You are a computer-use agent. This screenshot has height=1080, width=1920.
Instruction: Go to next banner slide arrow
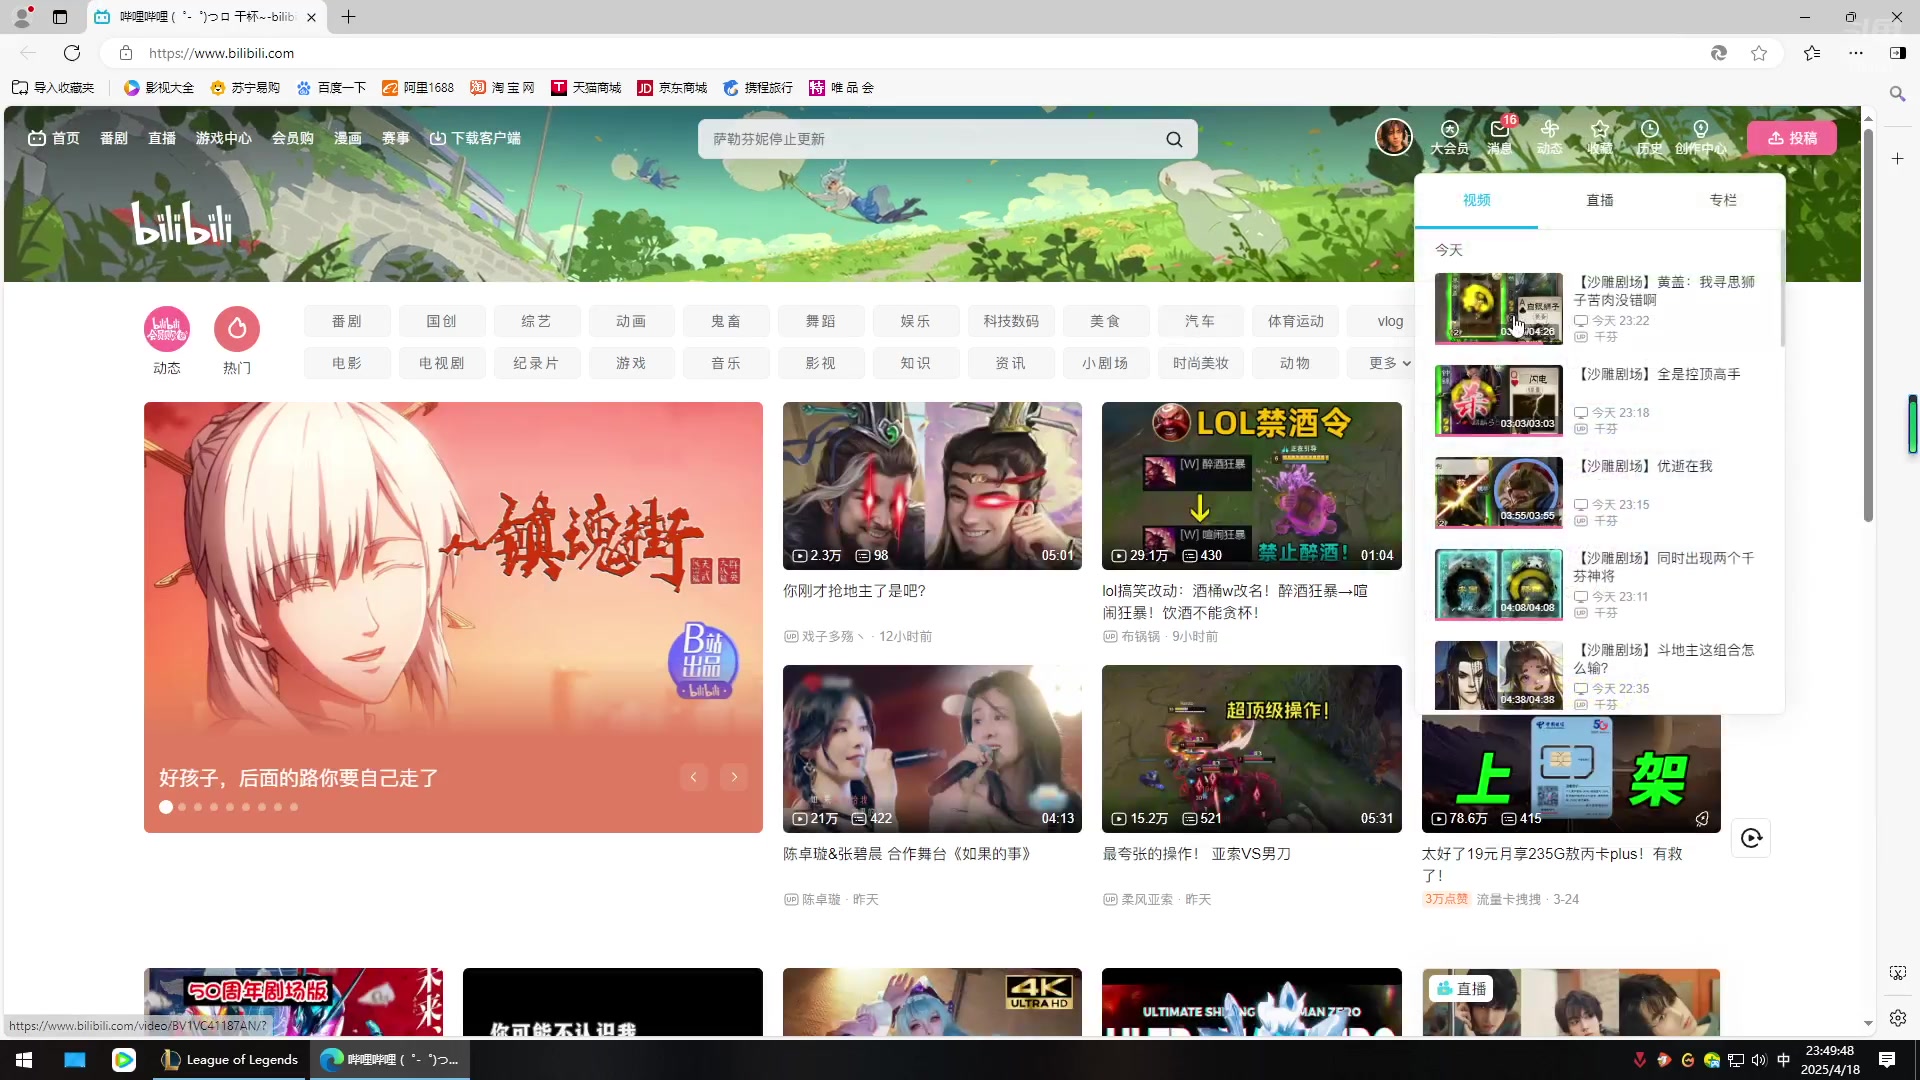[734, 777]
